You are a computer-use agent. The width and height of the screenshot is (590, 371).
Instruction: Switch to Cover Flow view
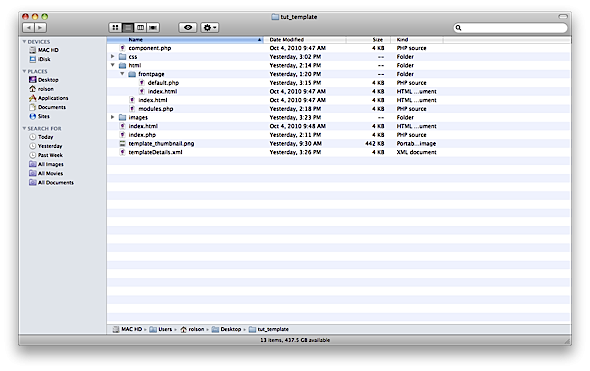(153, 27)
